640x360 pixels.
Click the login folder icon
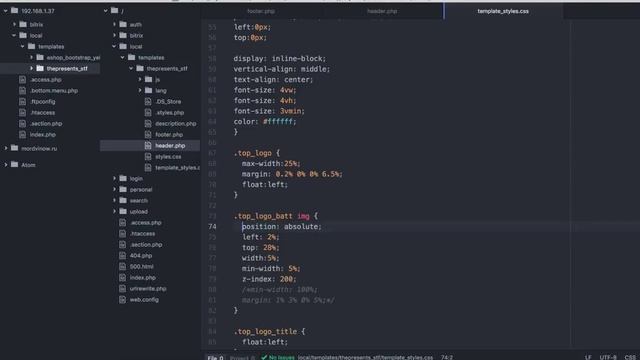pos(123,178)
